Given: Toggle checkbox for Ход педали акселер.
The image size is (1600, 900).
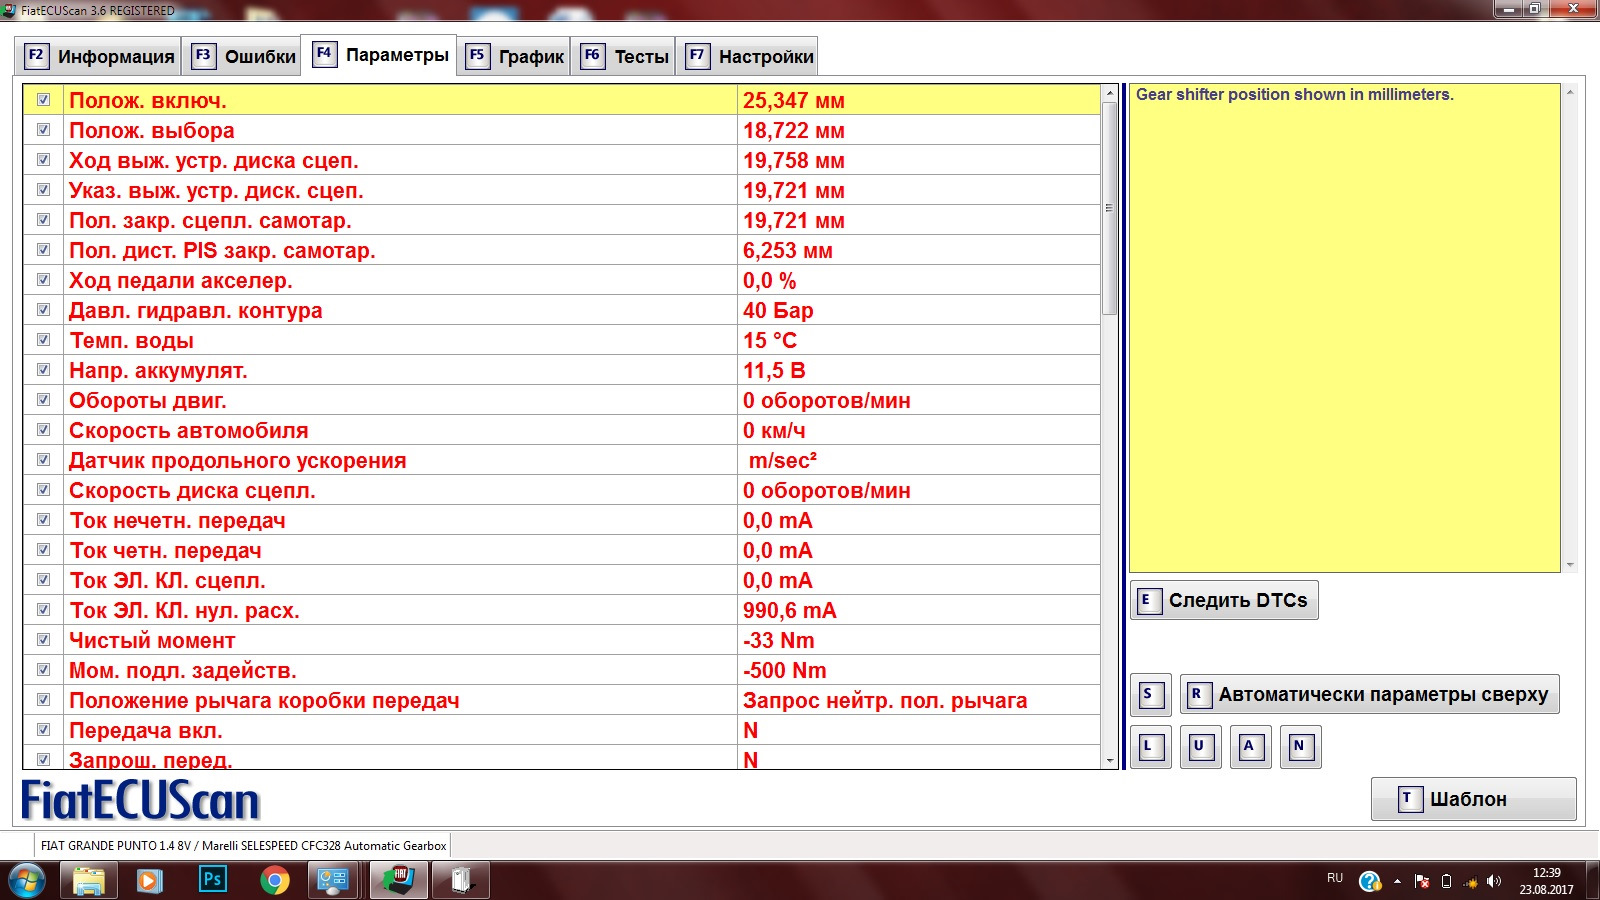Looking at the screenshot, I should click(x=43, y=280).
